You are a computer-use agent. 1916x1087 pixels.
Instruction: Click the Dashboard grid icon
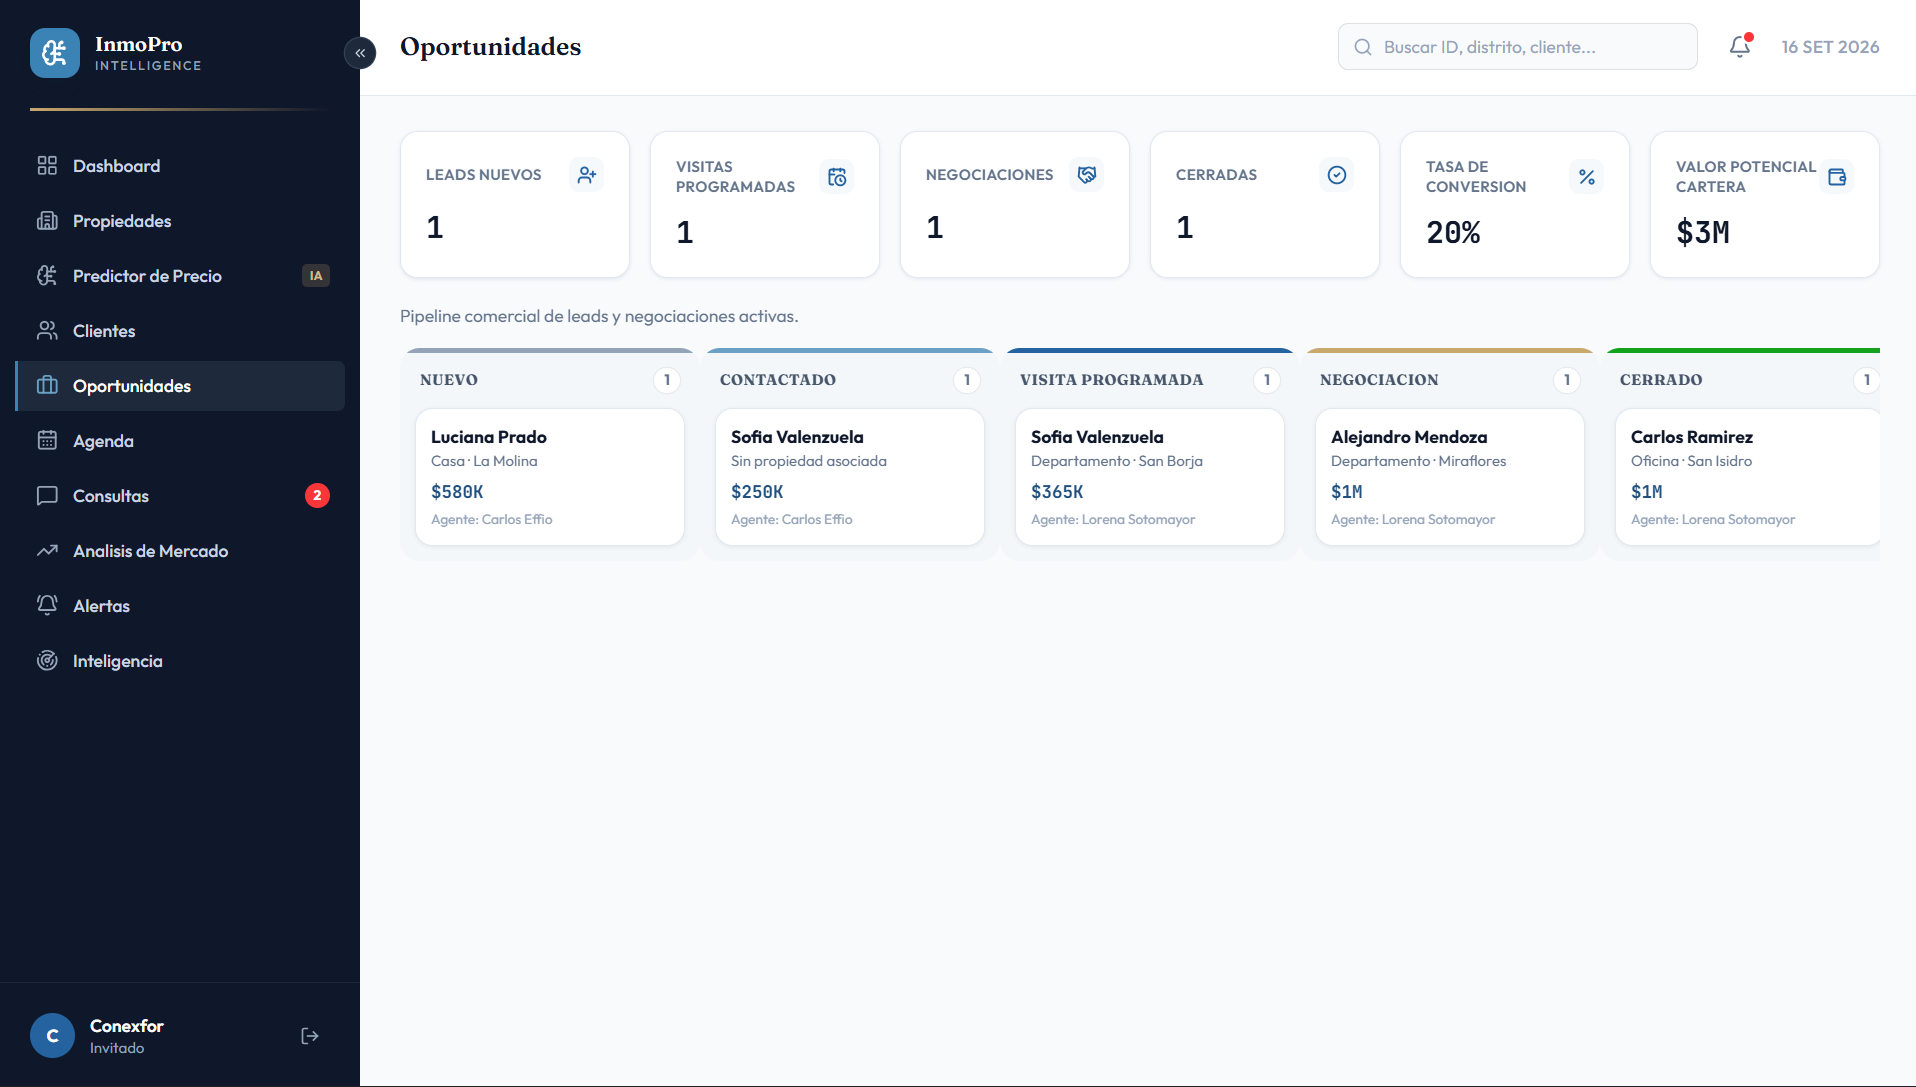pyautogui.click(x=47, y=165)
